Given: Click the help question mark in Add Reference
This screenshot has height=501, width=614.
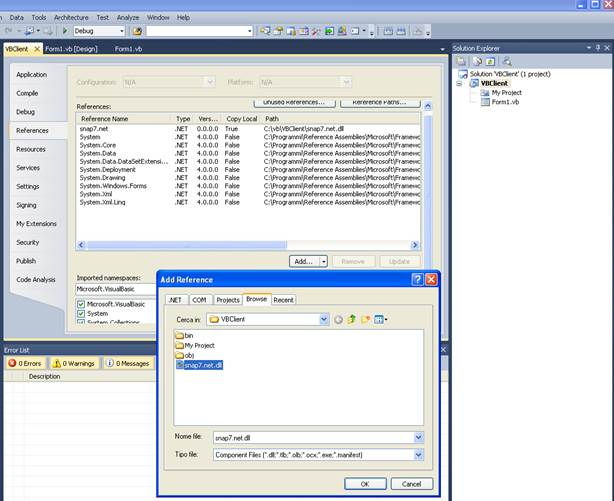Looking at the screenshot, I should pos(417,279).
